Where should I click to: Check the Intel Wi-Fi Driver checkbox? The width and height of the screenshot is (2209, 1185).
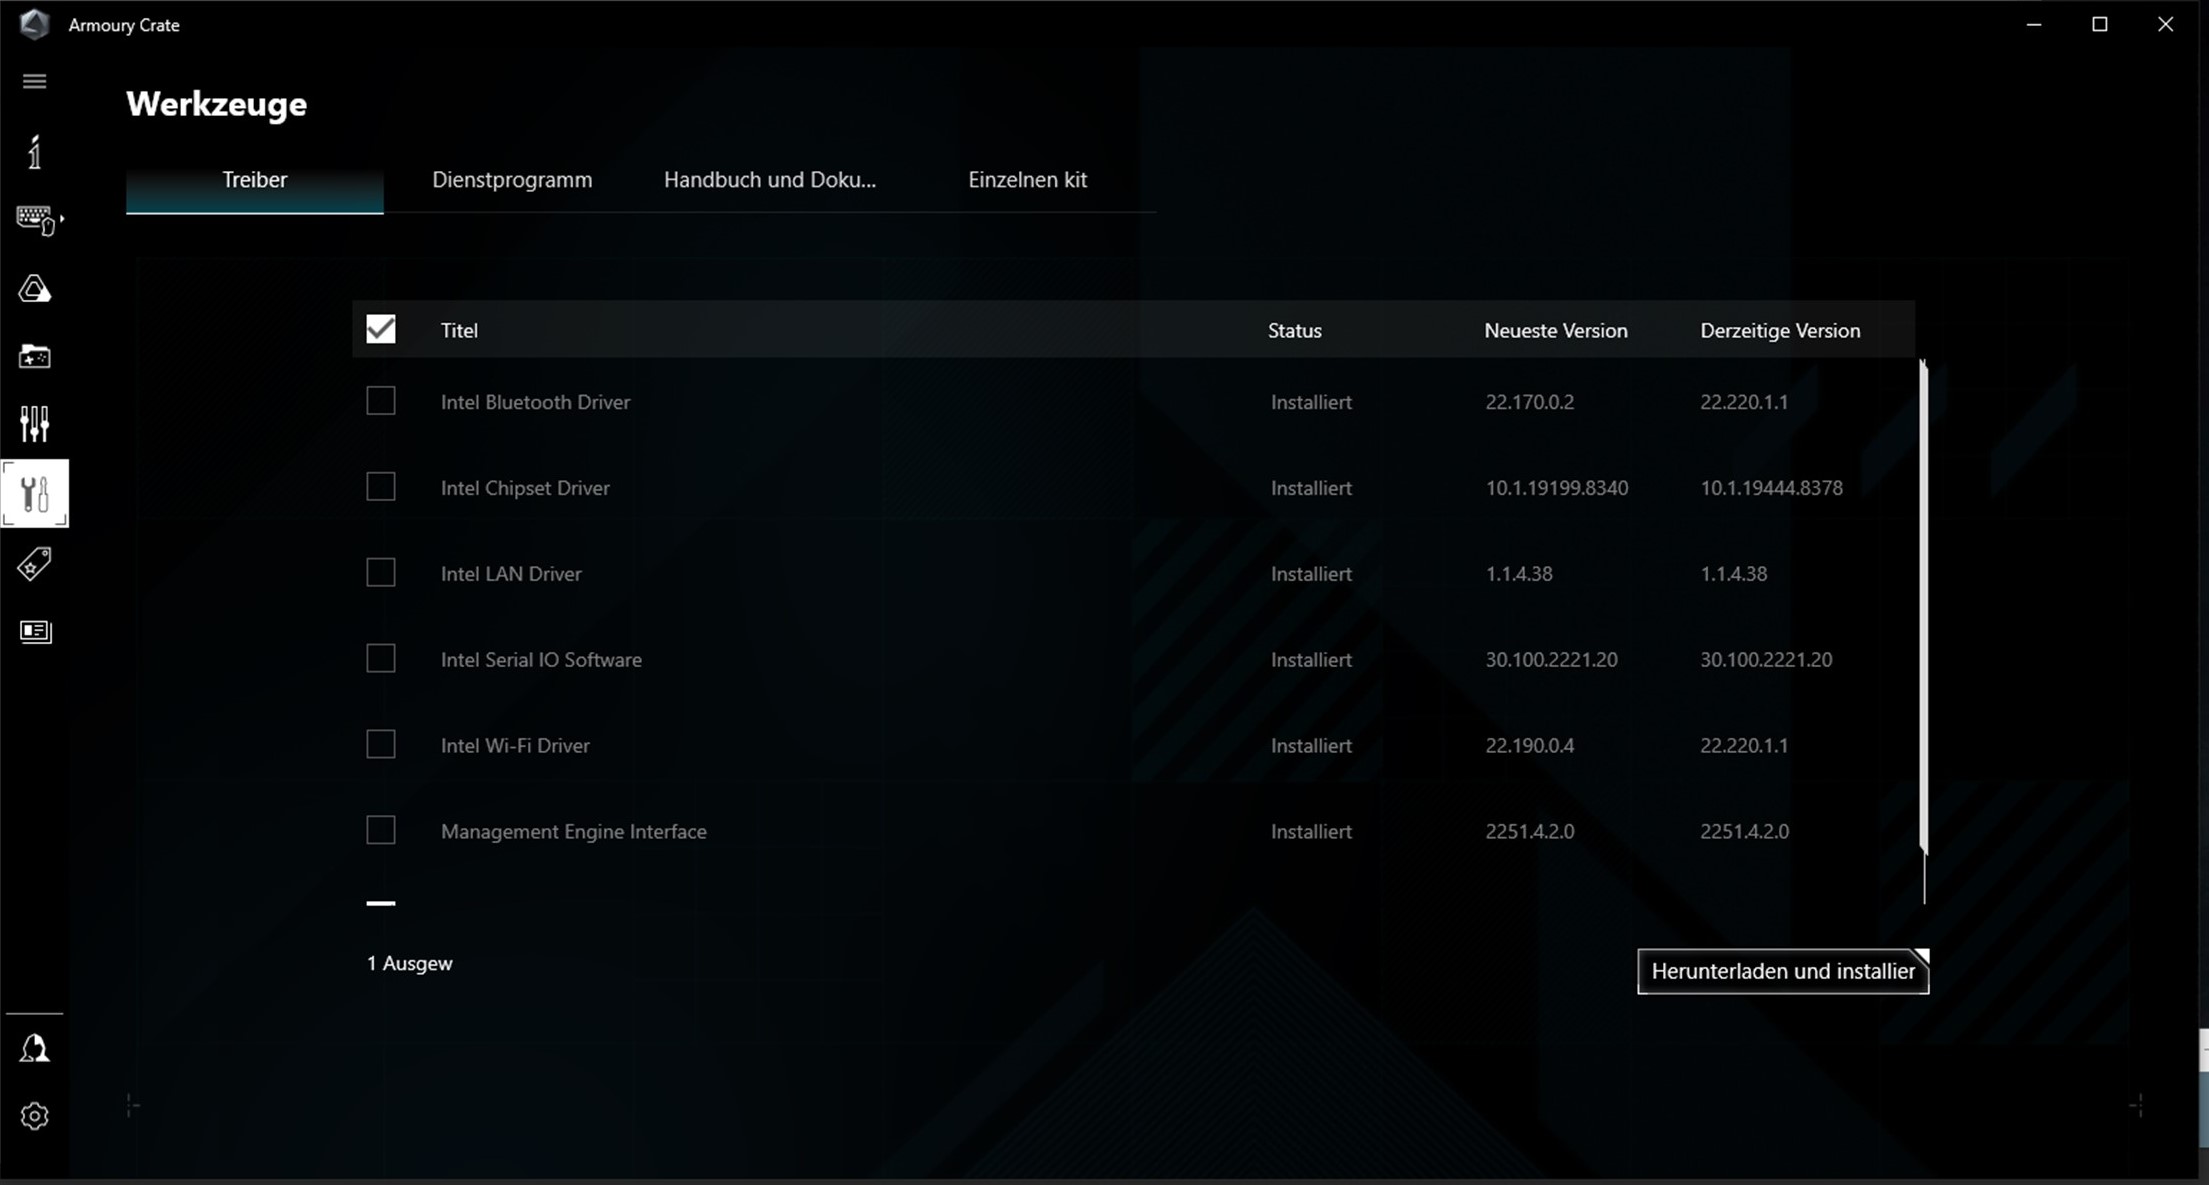click(x=381, y=744)
